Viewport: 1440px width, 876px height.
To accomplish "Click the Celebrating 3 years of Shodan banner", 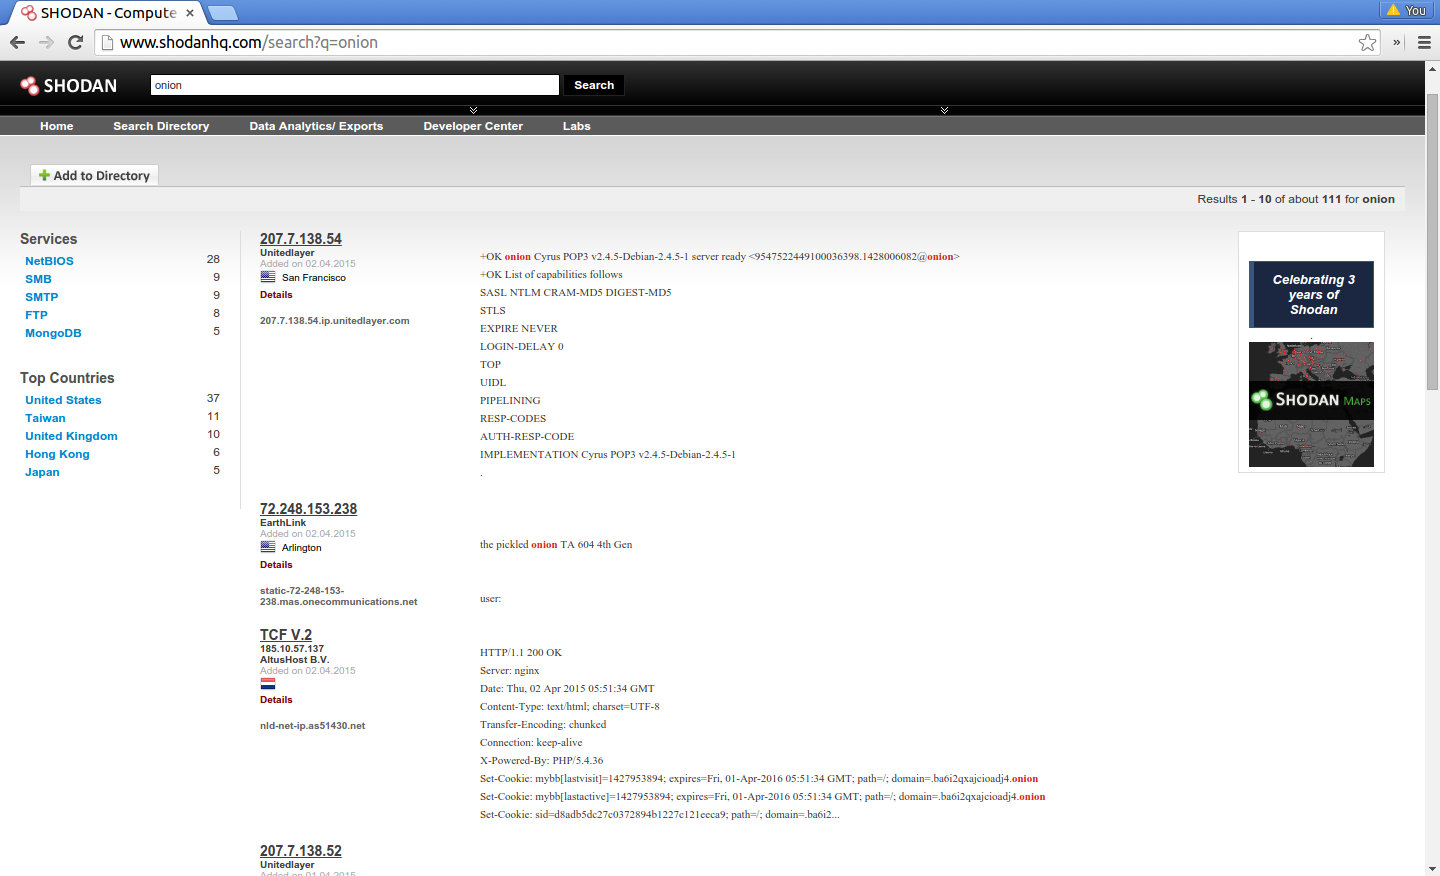I will click(1311, 294).
